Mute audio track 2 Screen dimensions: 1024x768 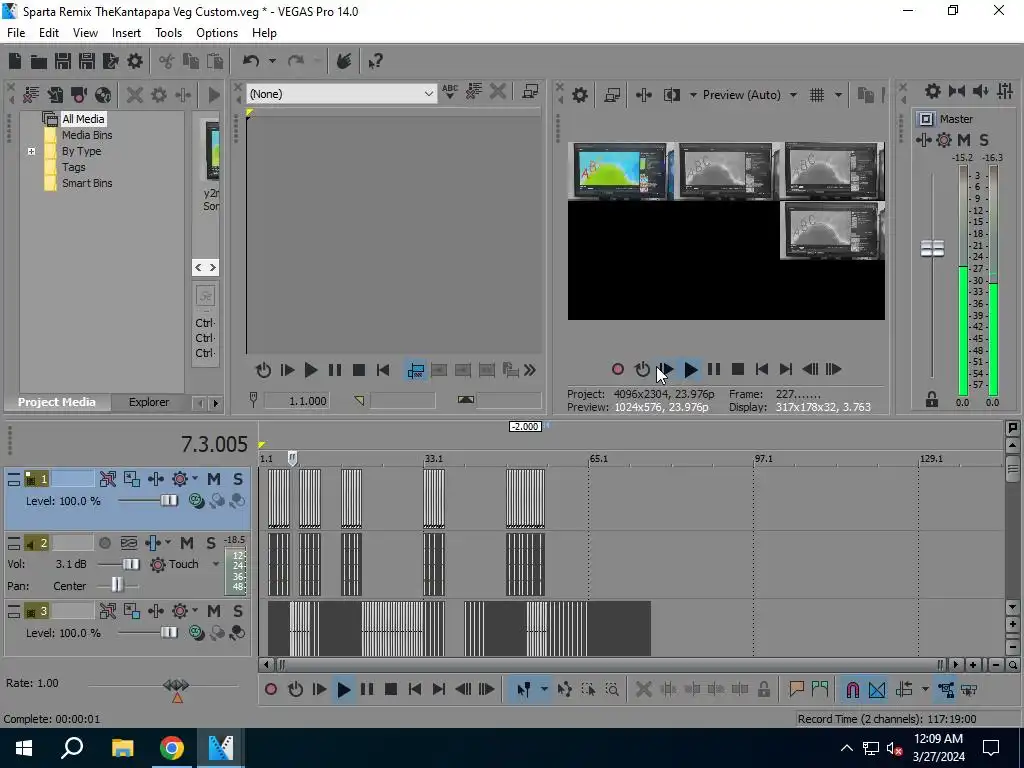(x=187, y=543)
